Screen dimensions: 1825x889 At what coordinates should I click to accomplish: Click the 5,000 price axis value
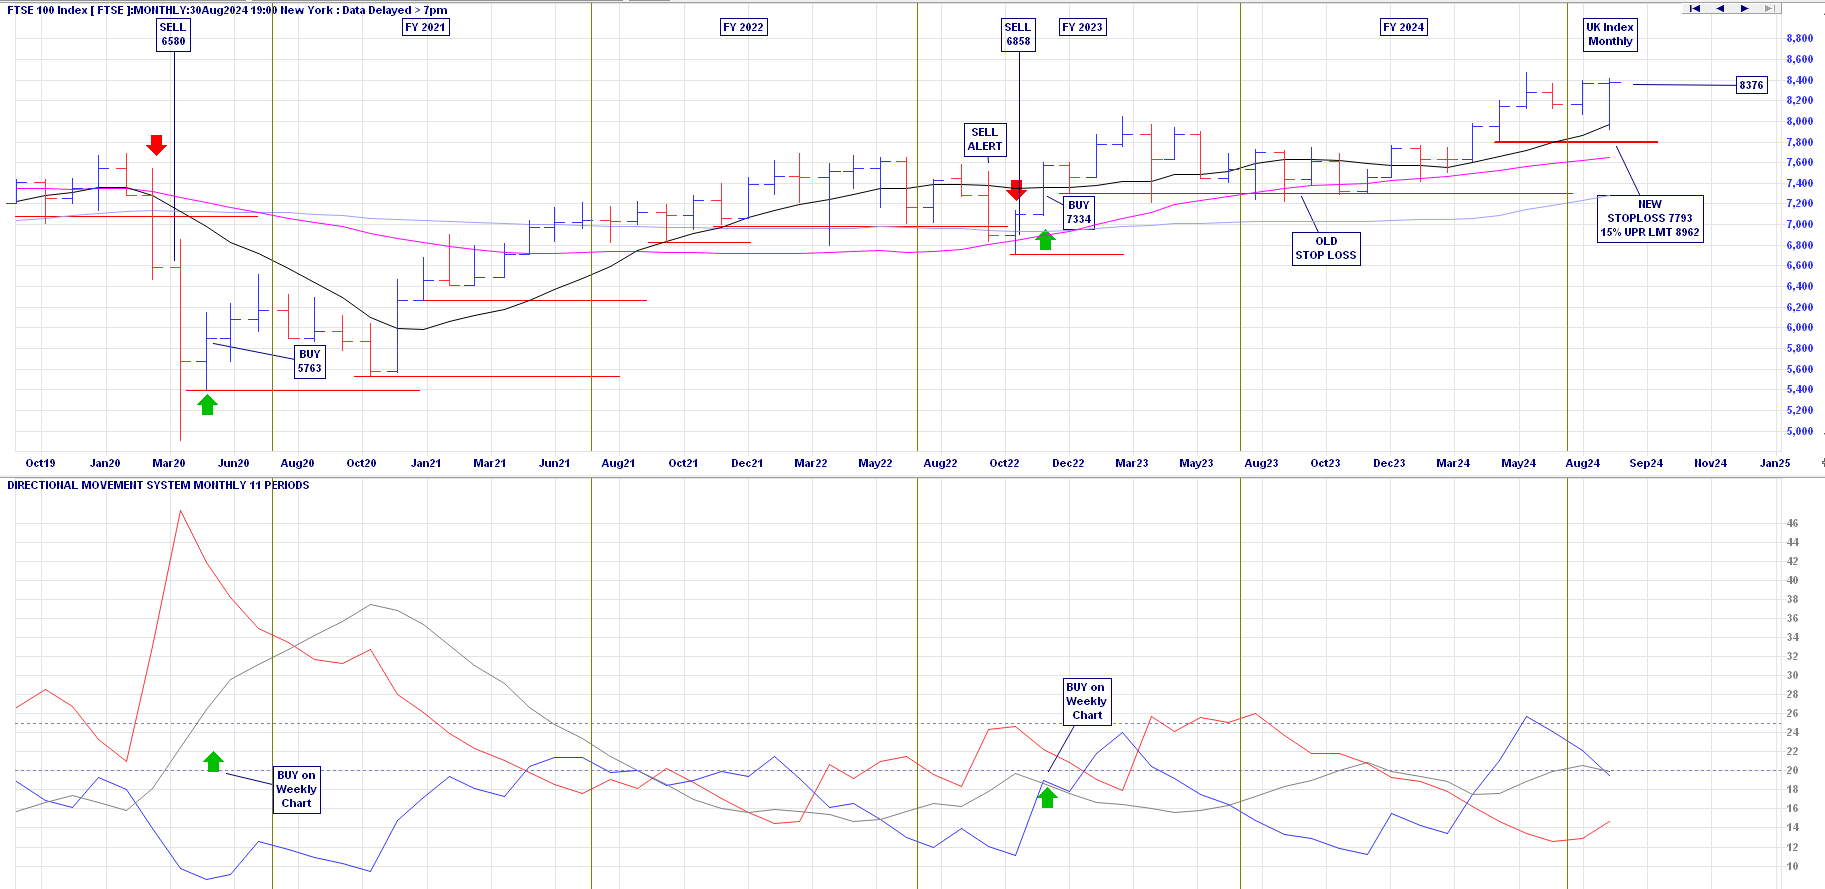click(x=1799, y=431)
